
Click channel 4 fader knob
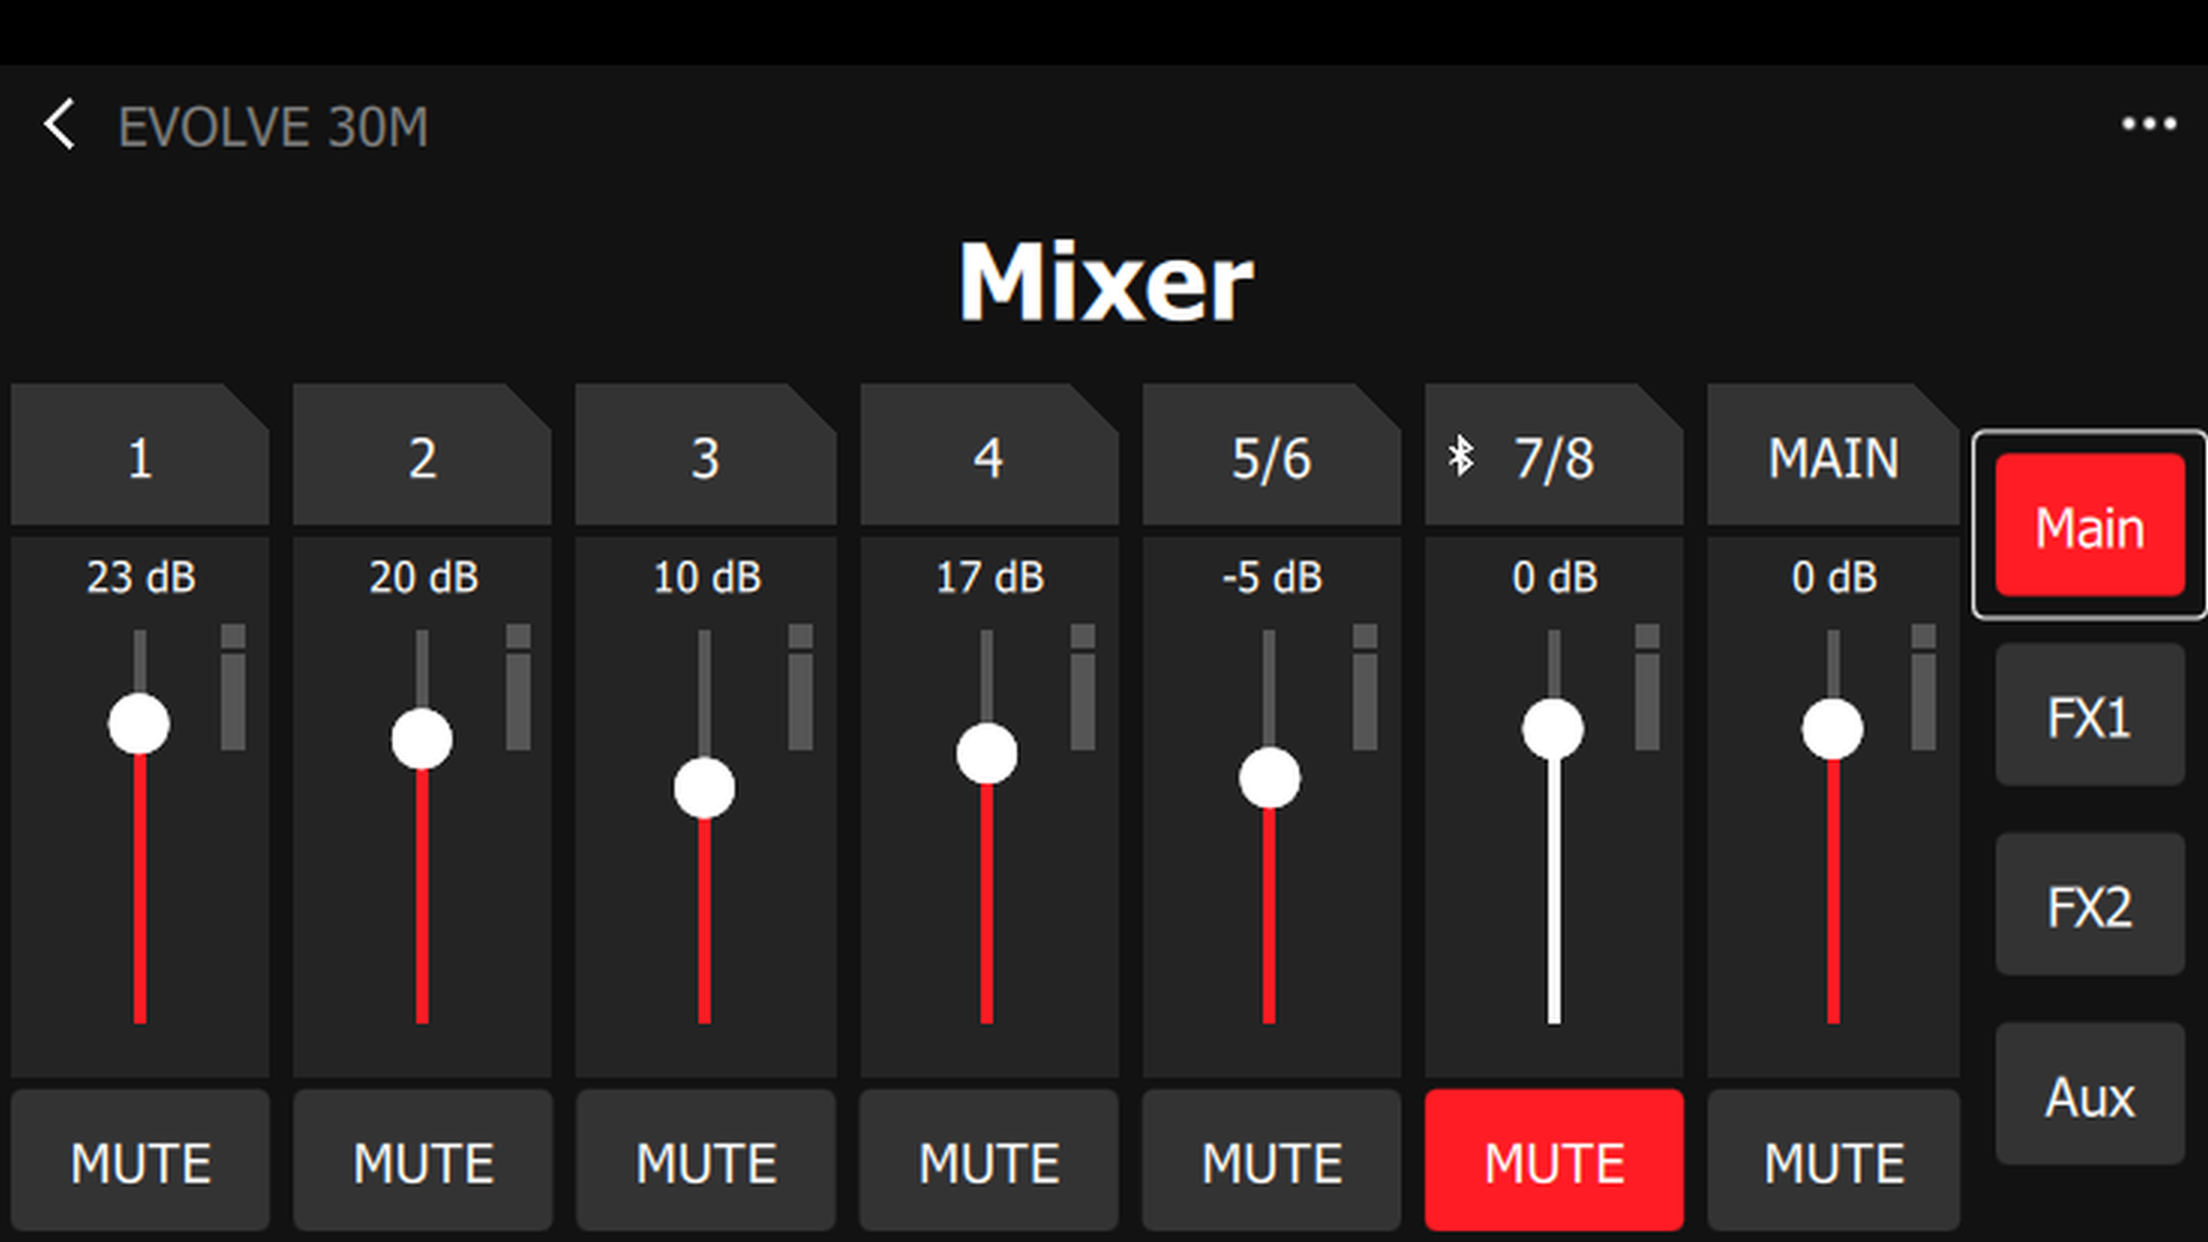point(987,753)
